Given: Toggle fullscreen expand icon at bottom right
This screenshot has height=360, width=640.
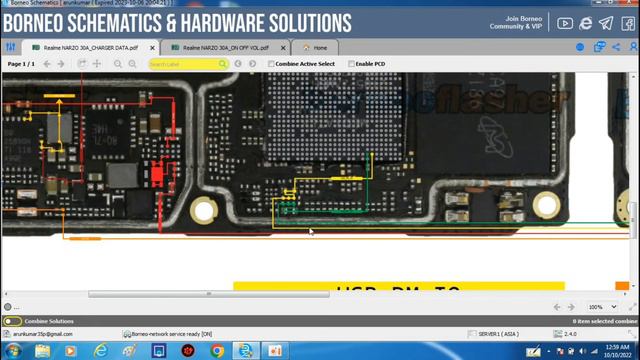Looking at the screenshot, I should [x=633, y=307].
